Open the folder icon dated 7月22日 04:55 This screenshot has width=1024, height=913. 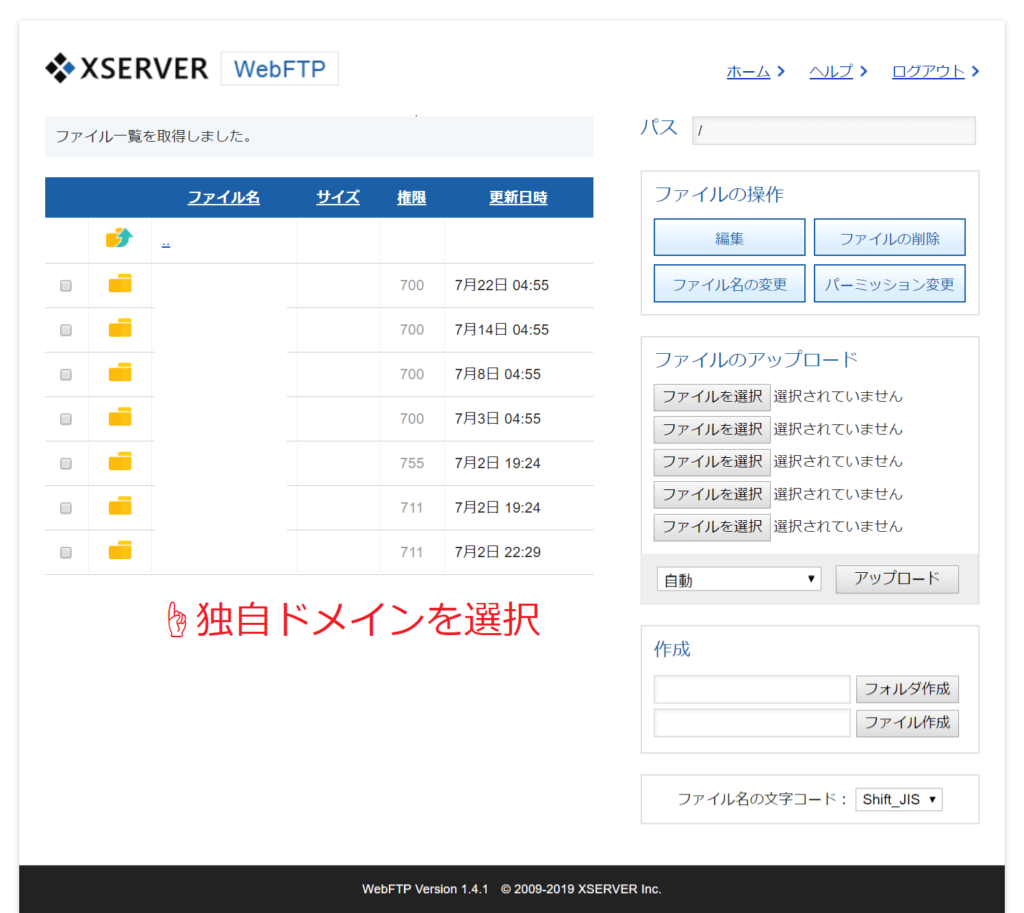point(120,283)
